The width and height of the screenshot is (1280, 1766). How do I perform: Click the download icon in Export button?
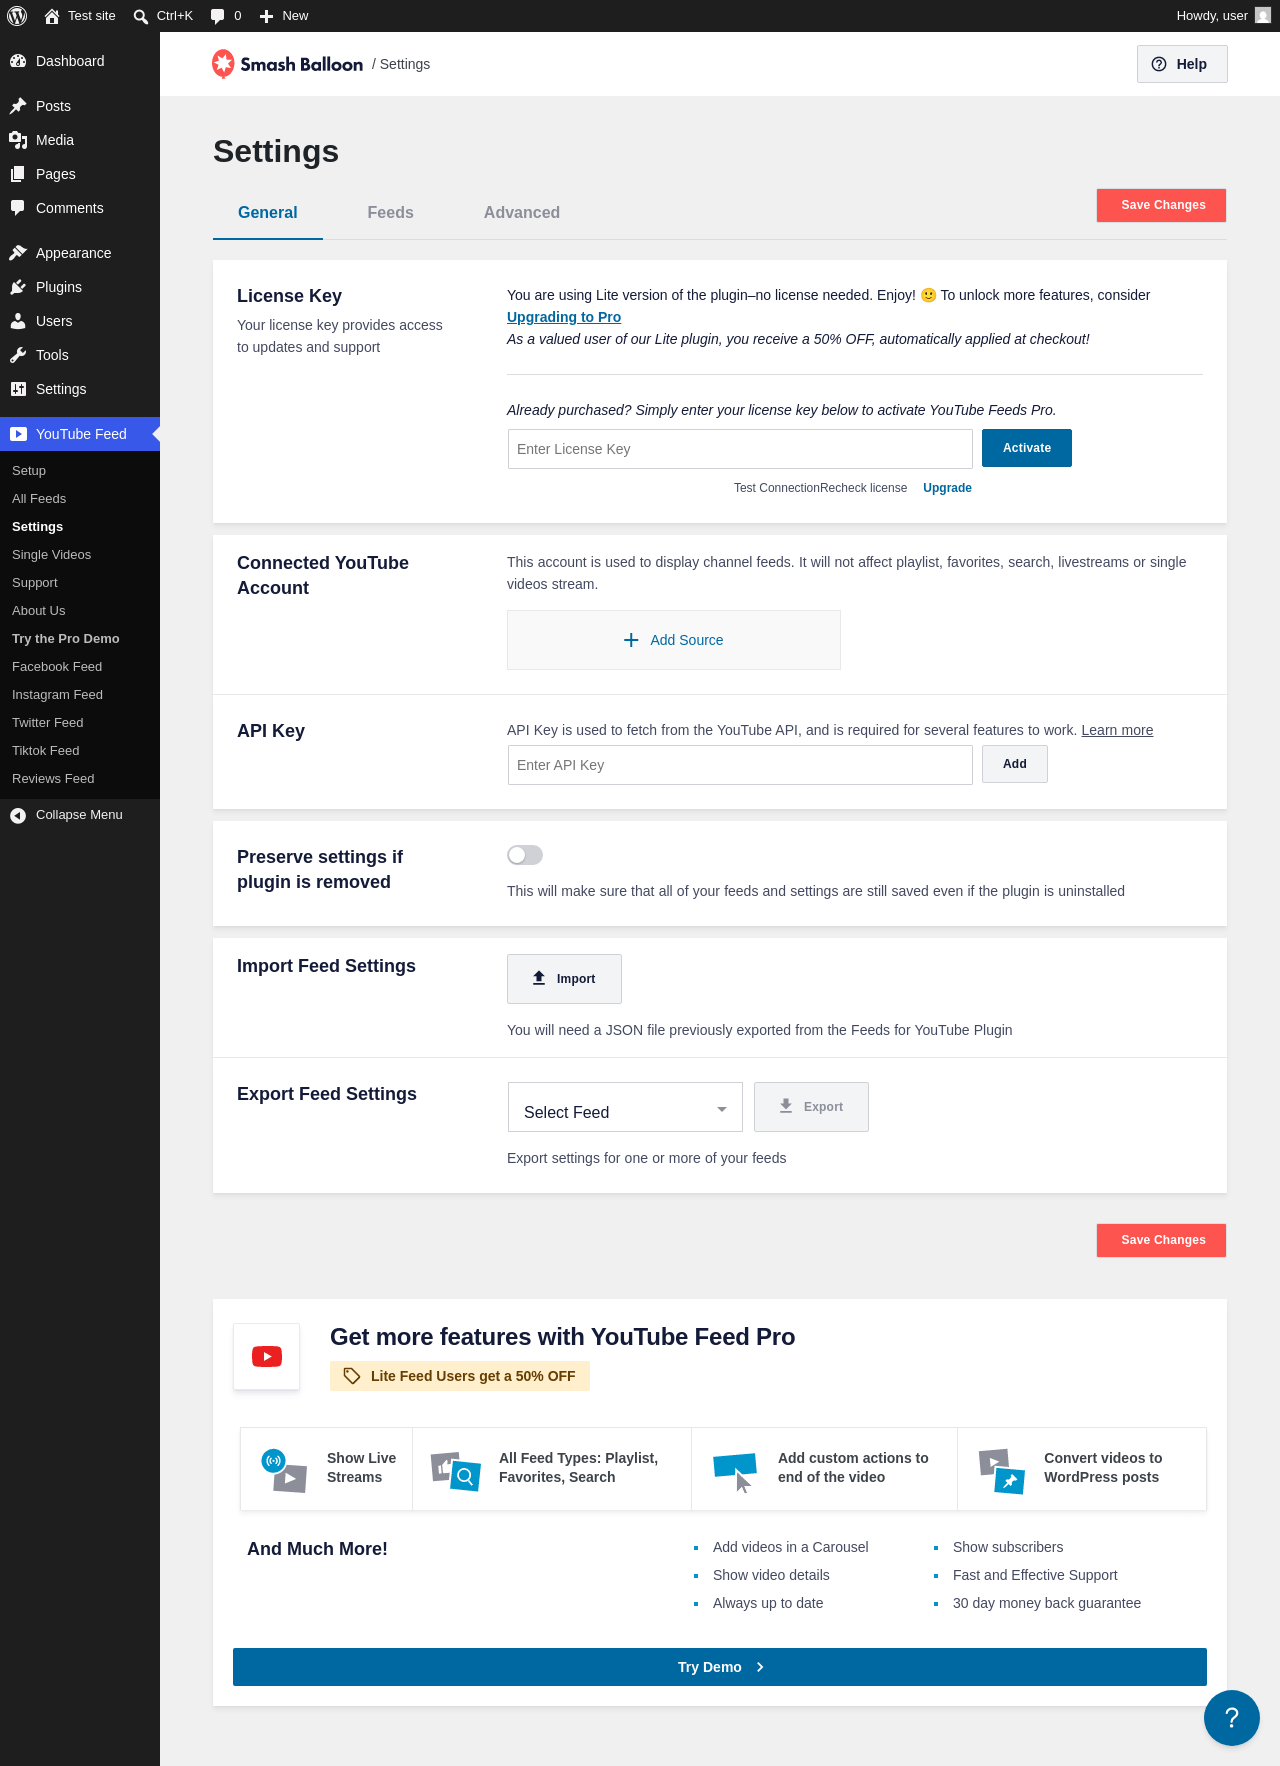pos(786,1106)
